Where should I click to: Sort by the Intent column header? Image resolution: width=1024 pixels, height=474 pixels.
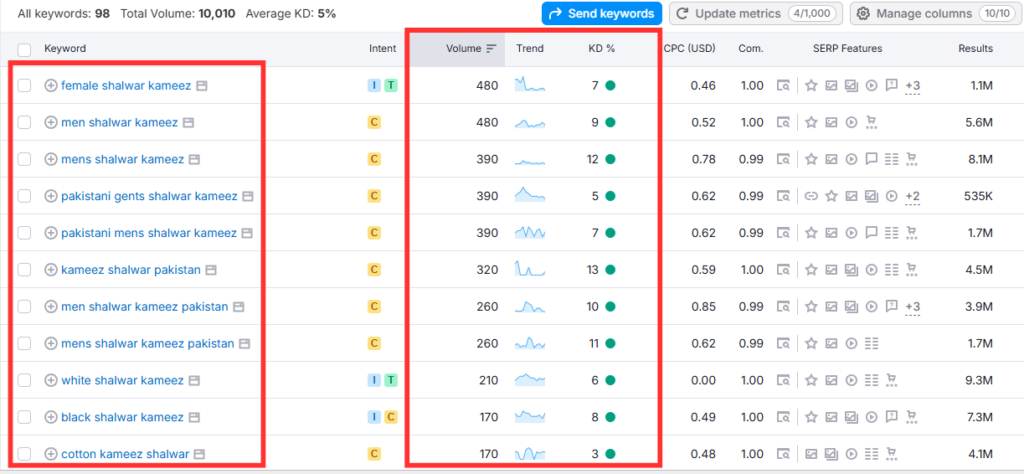pos(383,48)
